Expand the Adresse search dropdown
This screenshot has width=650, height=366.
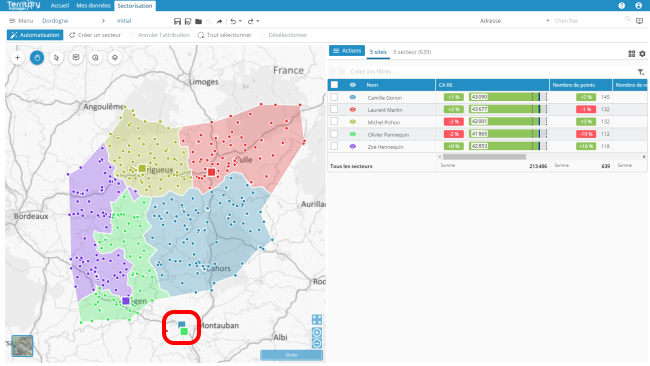click(x=548, y=21)
